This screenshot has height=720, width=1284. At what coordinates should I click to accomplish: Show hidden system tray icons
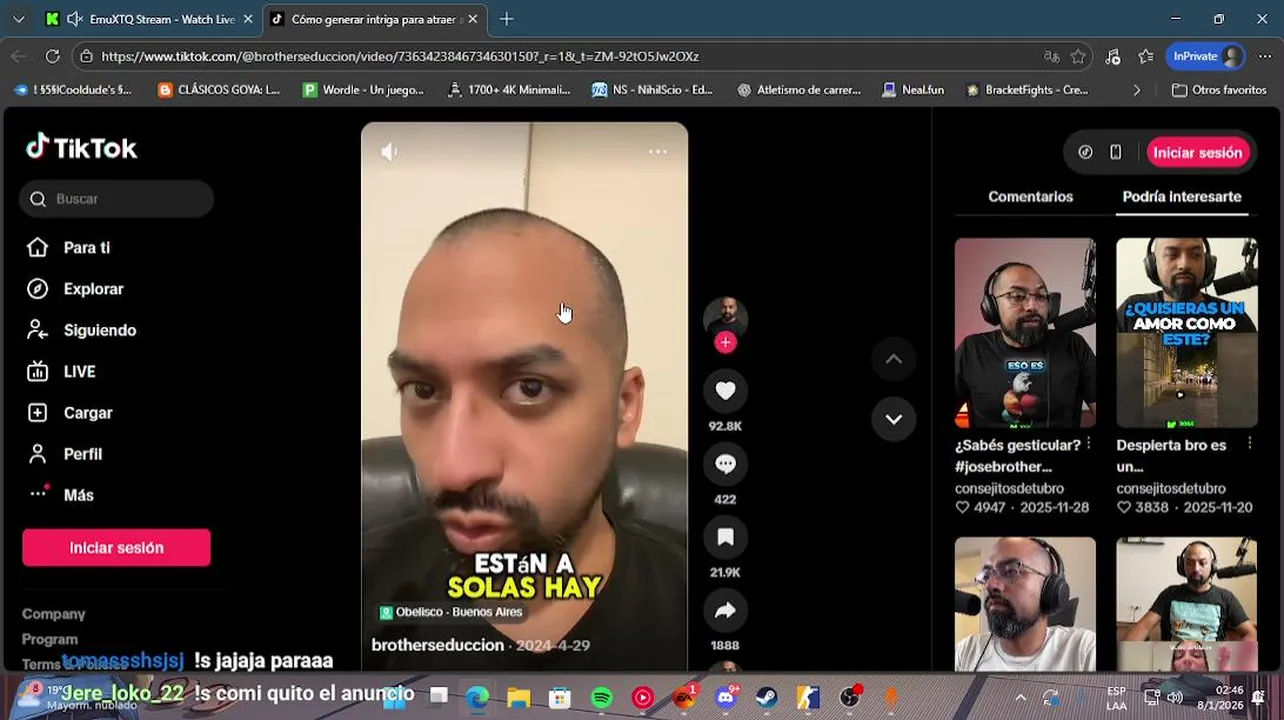(x=1020, y=697)
